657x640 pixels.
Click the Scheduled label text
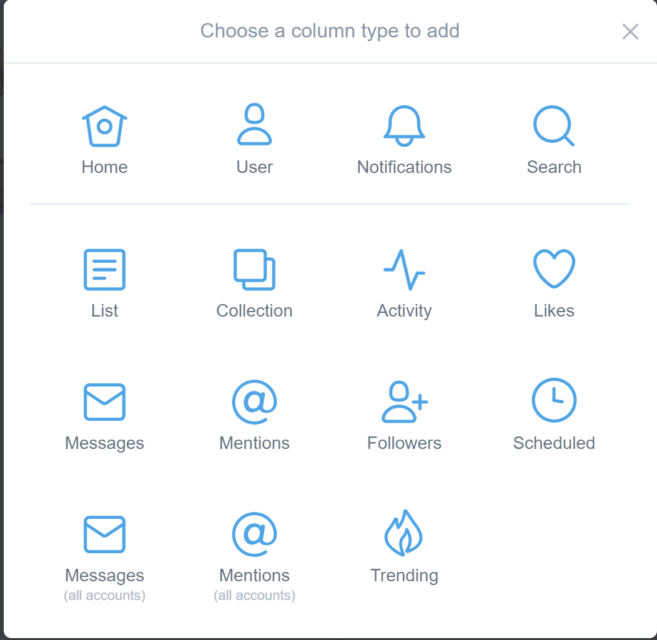(x=554, y=443)
